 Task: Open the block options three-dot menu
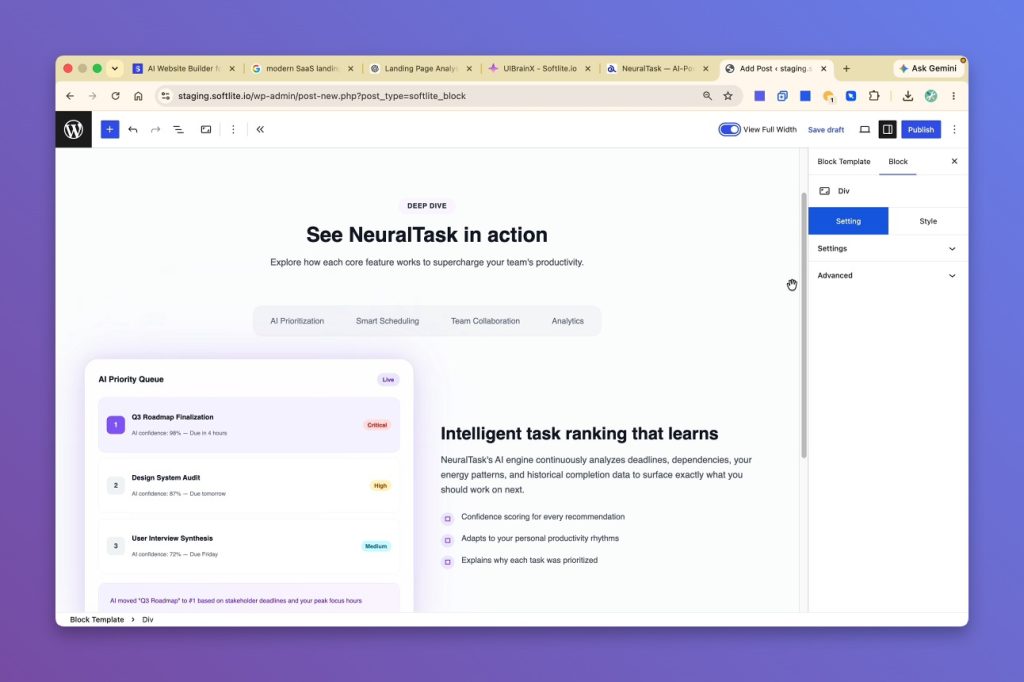coord(233,129)
